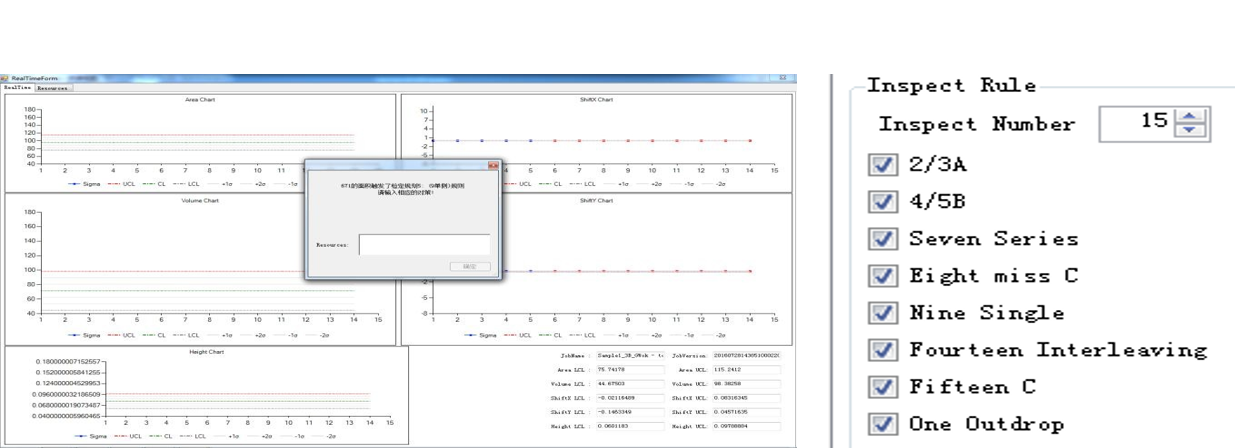Increase the Inspect Number value
Screen dimensions: 1235x448
click(x=1189, y=117)
